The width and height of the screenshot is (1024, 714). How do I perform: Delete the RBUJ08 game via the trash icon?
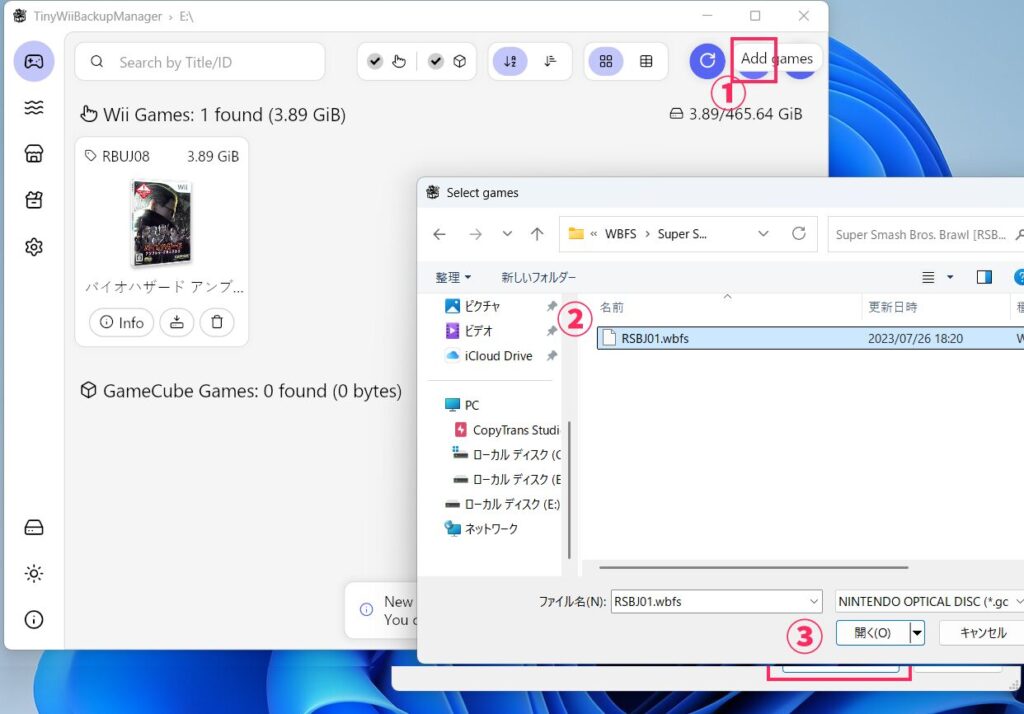(x=217, y=323)
